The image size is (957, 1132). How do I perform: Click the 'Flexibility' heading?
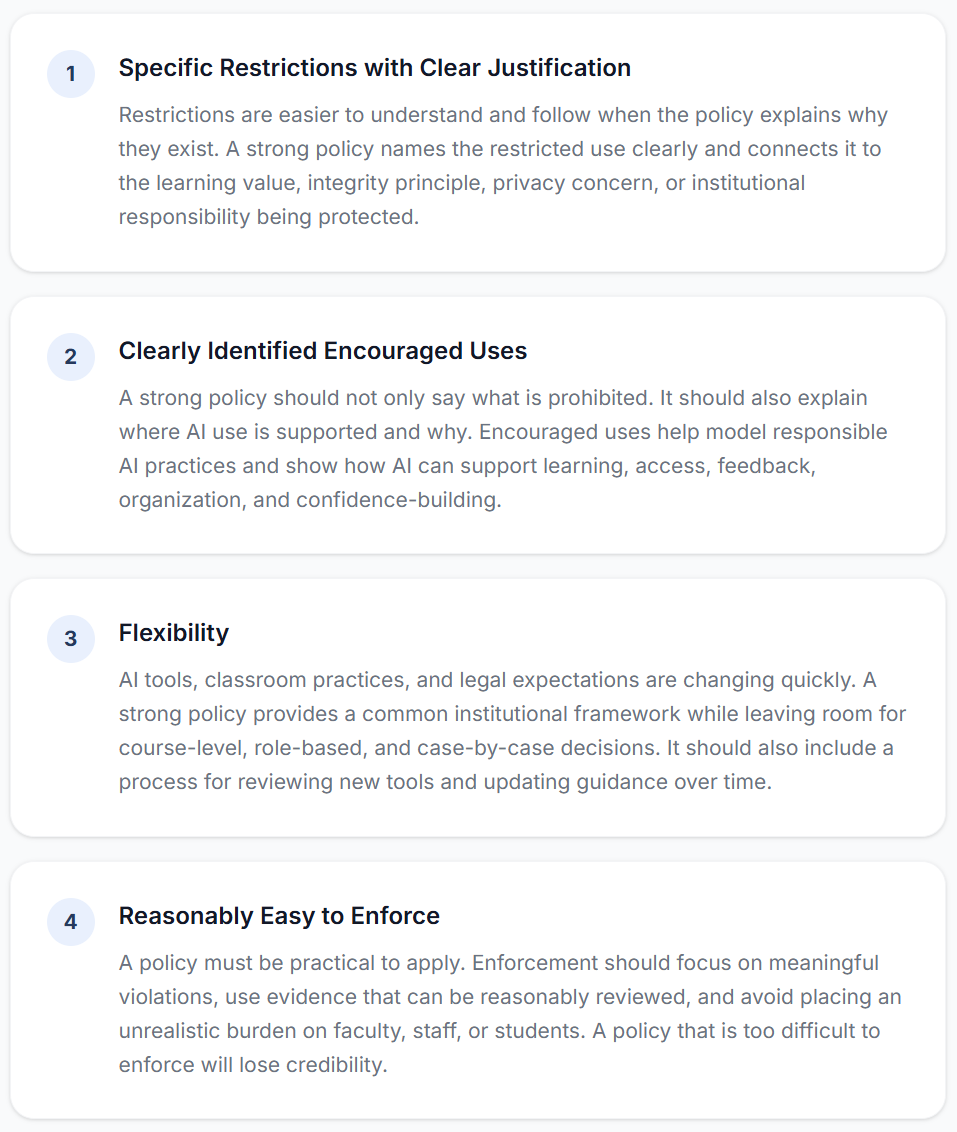click(174, 633)
